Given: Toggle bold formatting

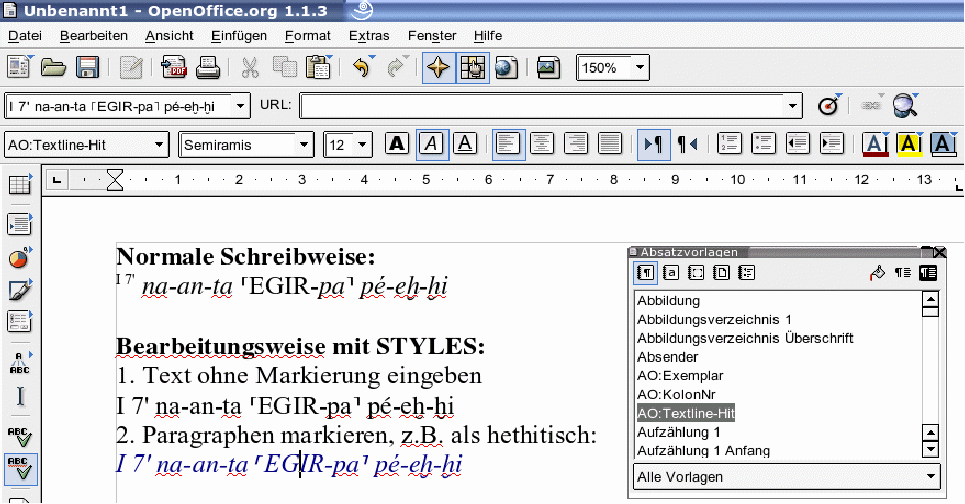Looking at the screenshot, I should (x=397, y=144).
